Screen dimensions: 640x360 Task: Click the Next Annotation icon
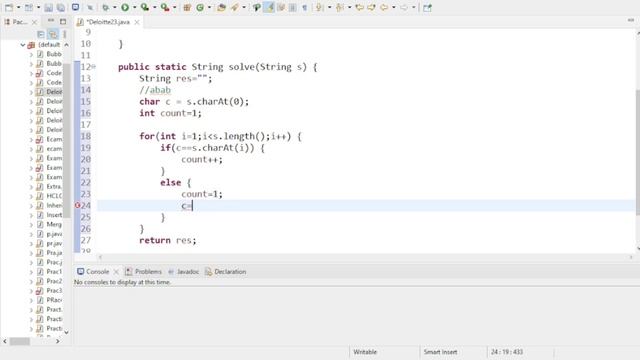(320, 7)
